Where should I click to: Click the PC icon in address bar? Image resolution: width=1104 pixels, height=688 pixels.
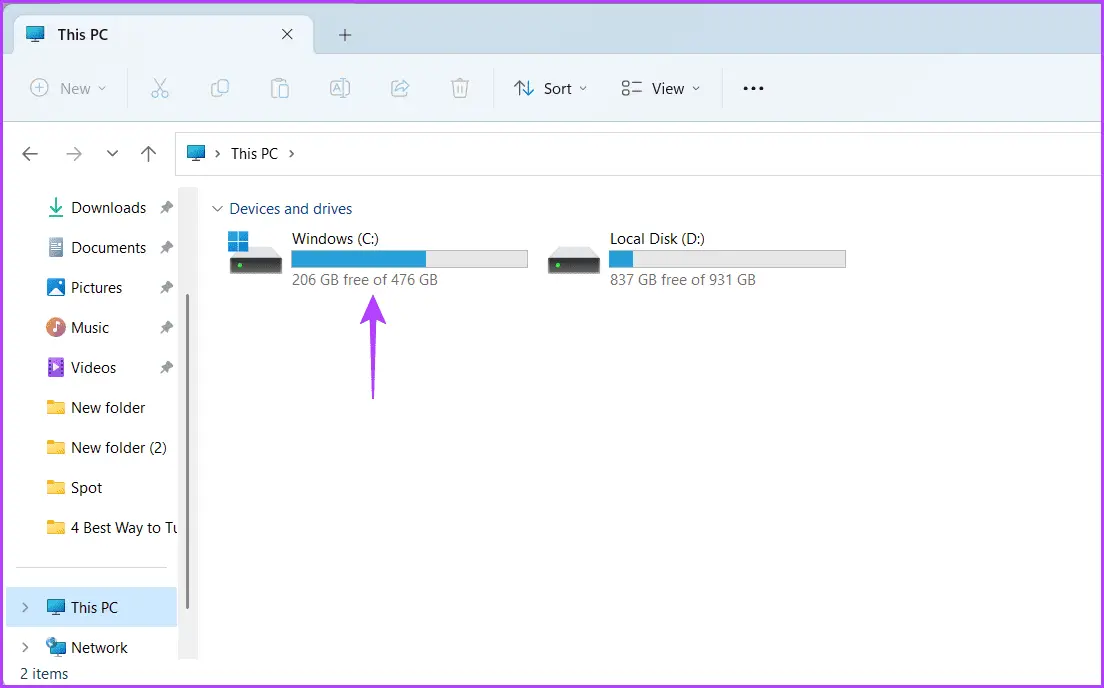(196, 154)
